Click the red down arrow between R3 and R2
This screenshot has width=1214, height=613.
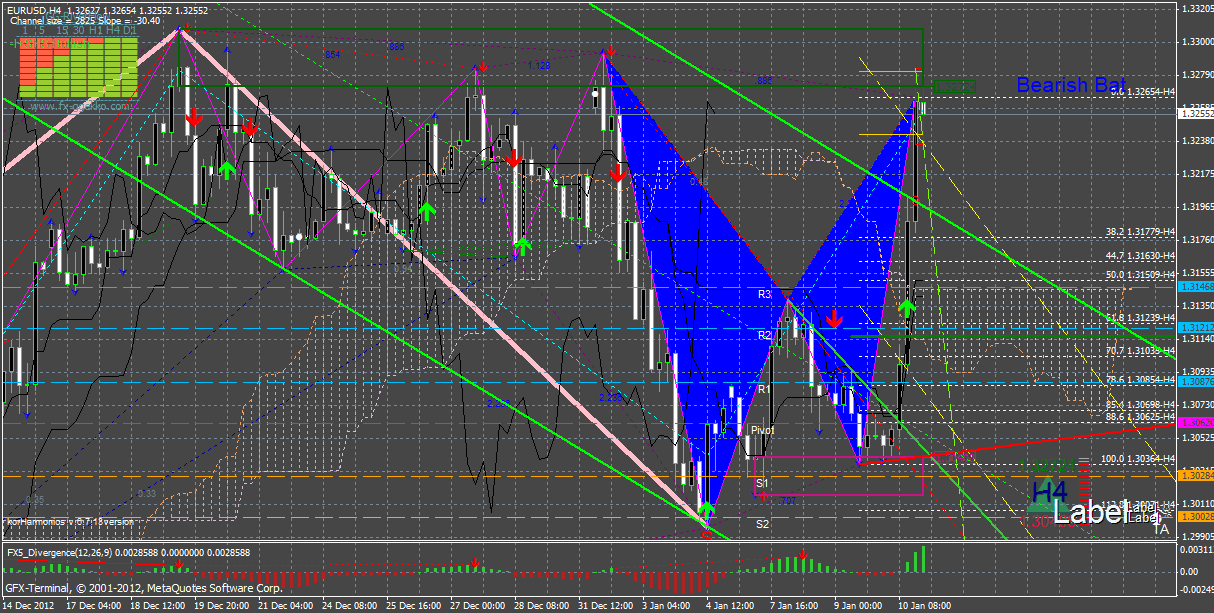pos(833,318)
